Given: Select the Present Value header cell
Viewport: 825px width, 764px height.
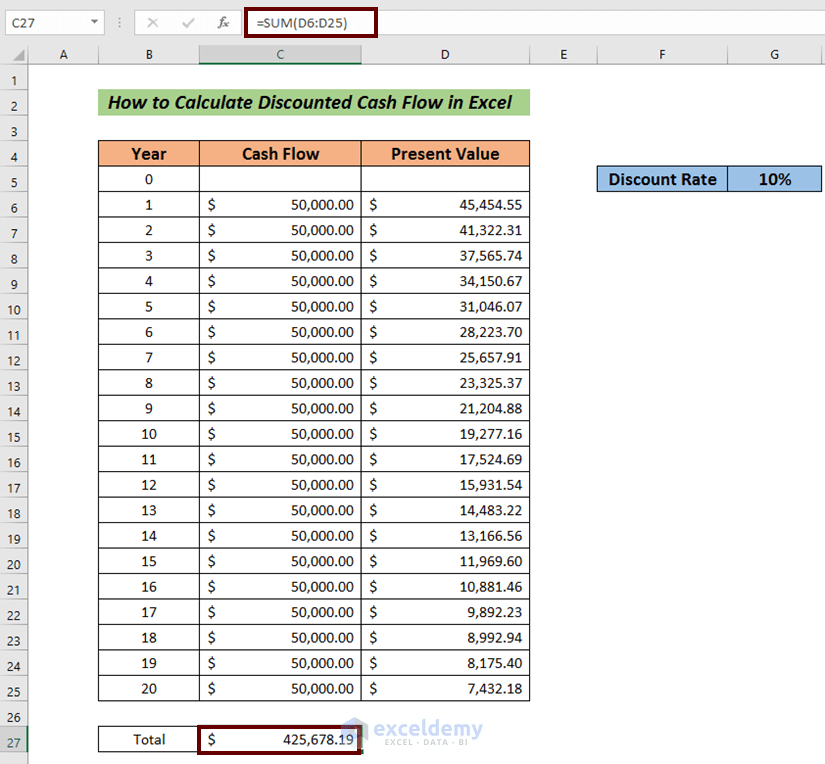Looking at the screenshot, I should point(445,153).
